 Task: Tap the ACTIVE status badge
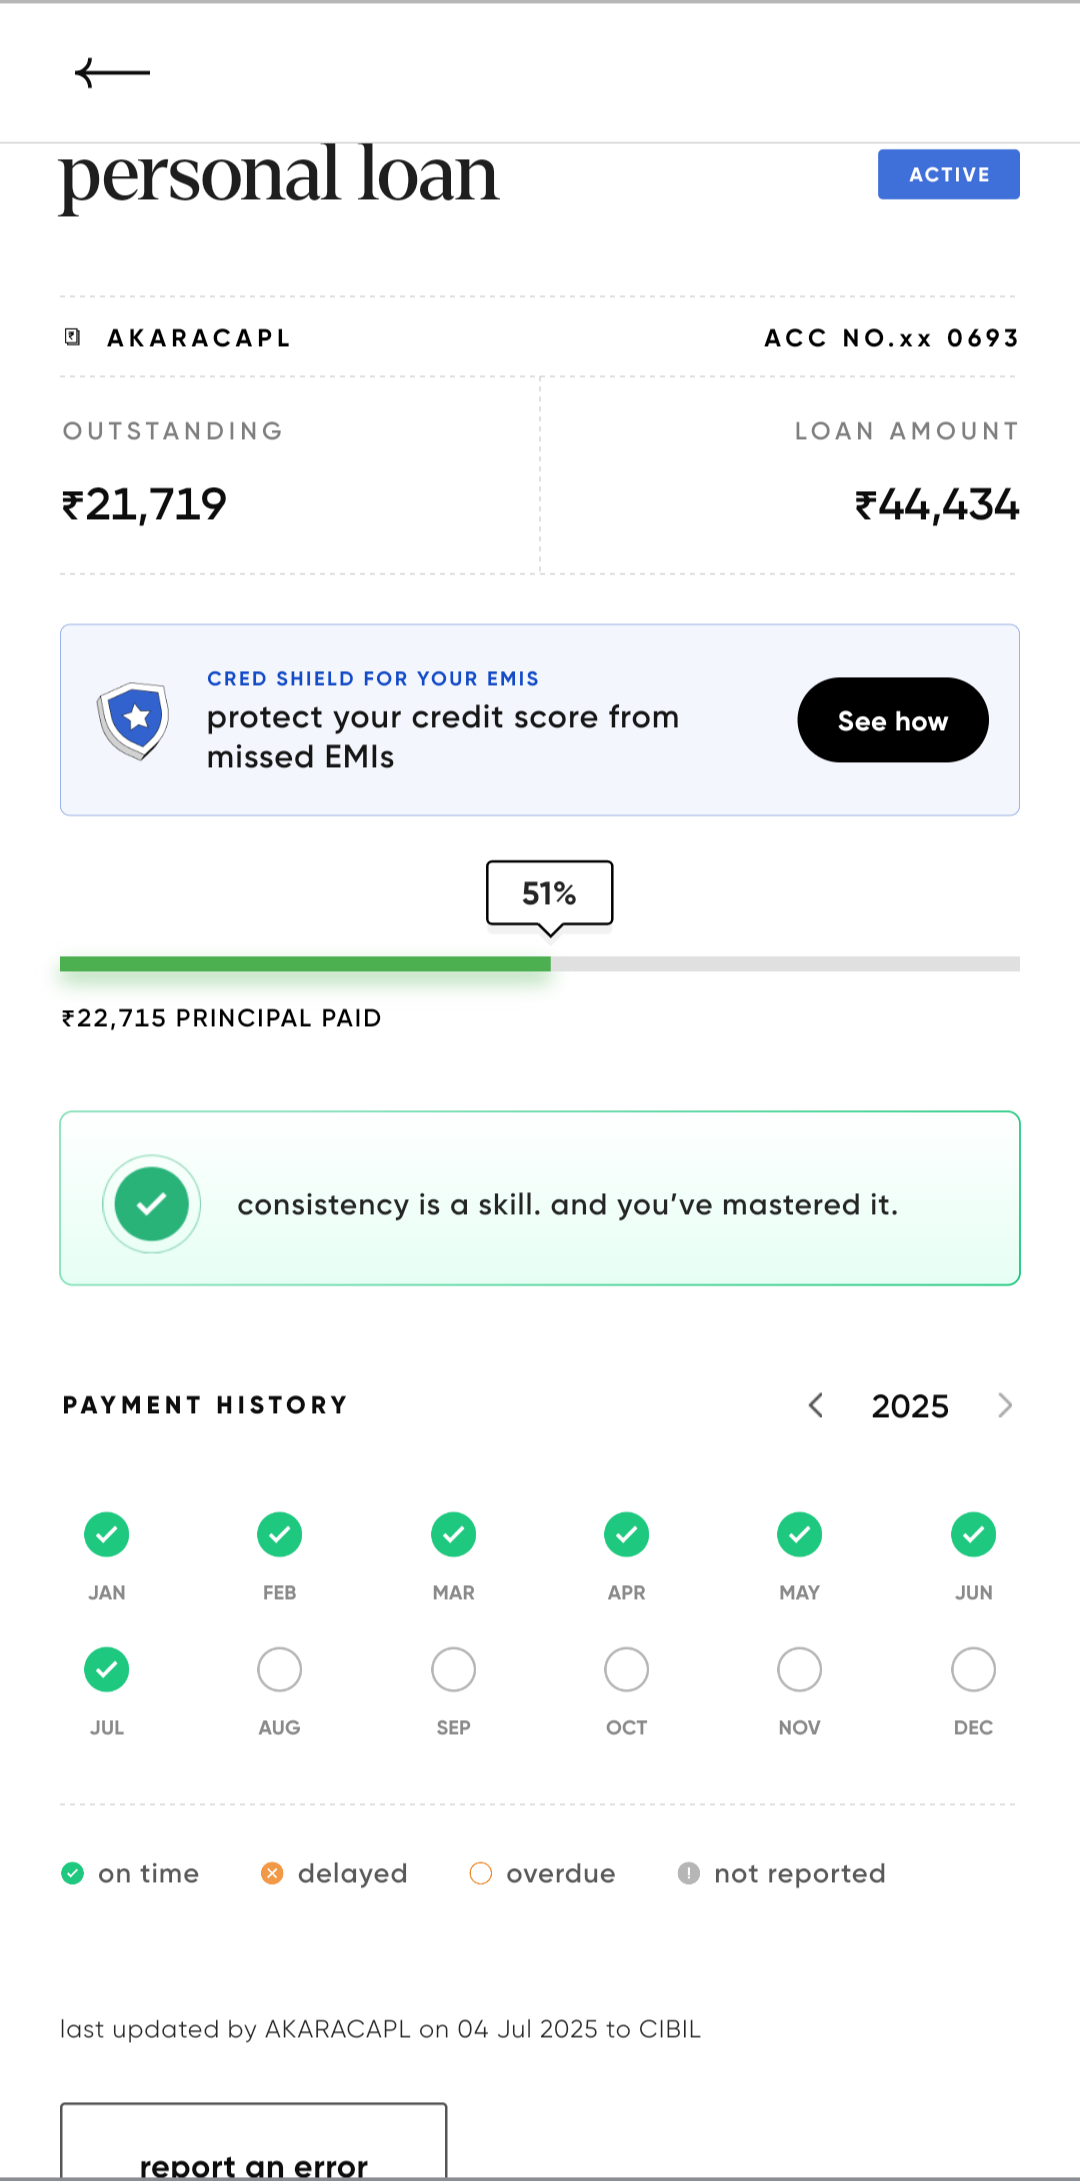[948, 175]
